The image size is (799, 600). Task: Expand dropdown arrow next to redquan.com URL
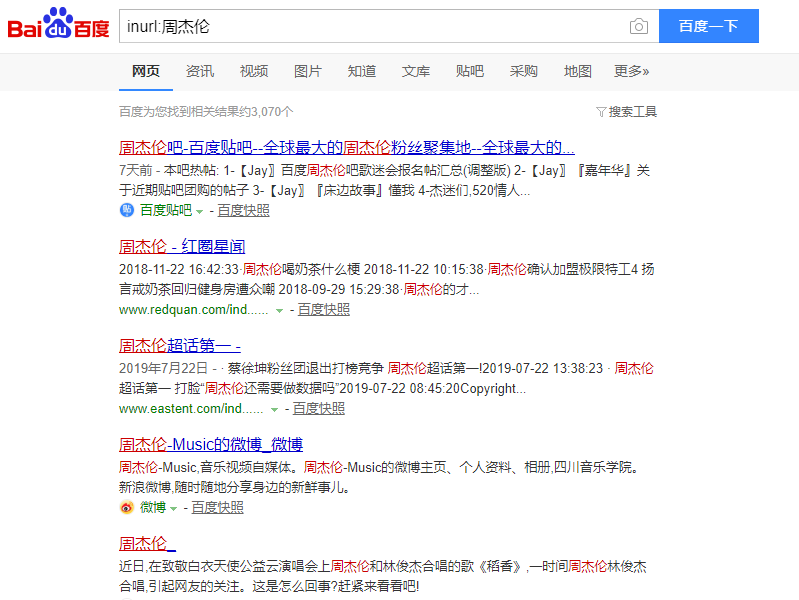[279, 310]
